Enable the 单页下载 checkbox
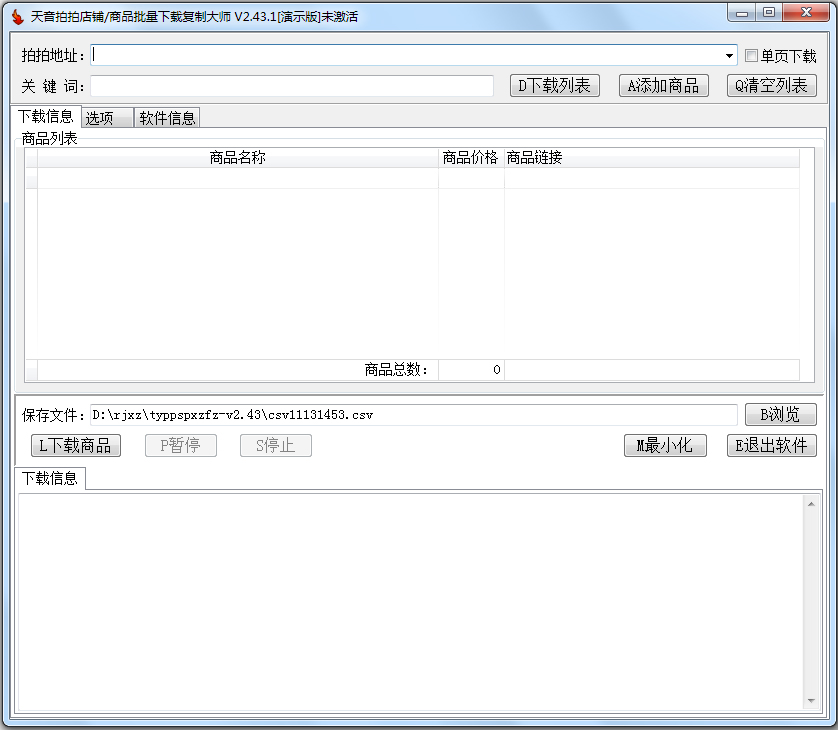The height and width of the screenshot is (730, 838). [x=752, y=56]
